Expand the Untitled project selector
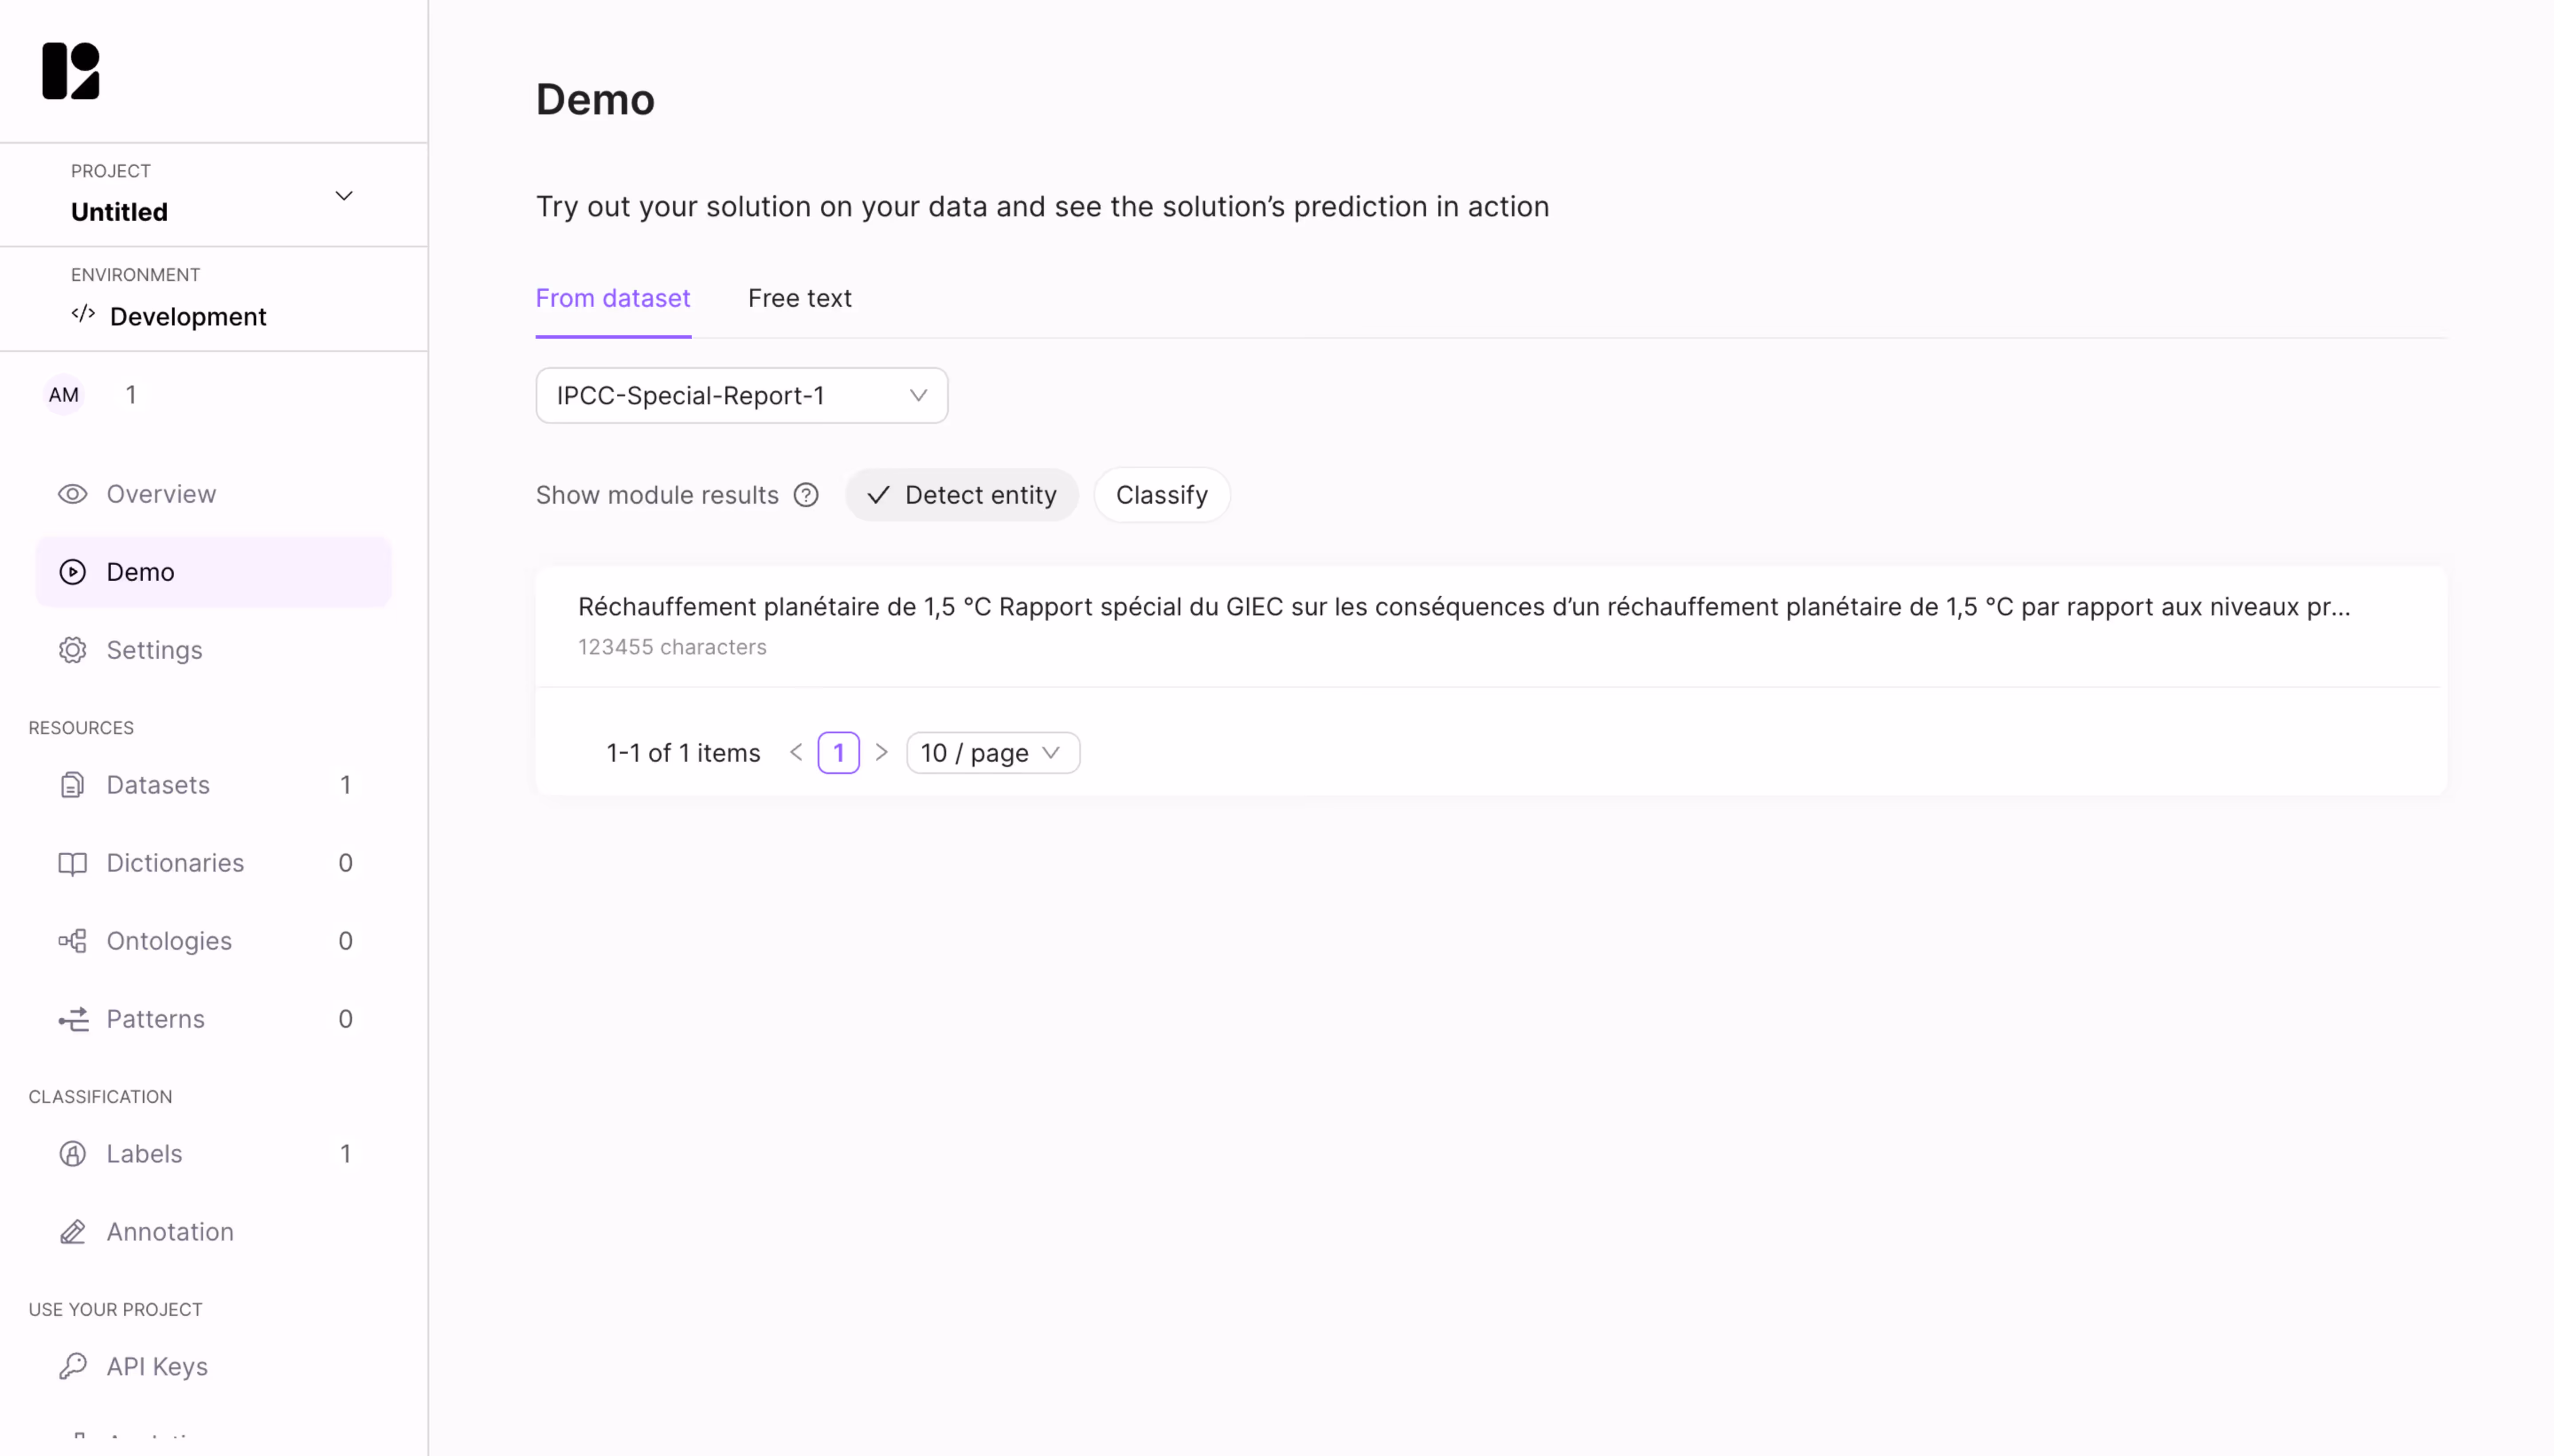2554x1456 pixels. pyautogui.click(x=344, y=195)
